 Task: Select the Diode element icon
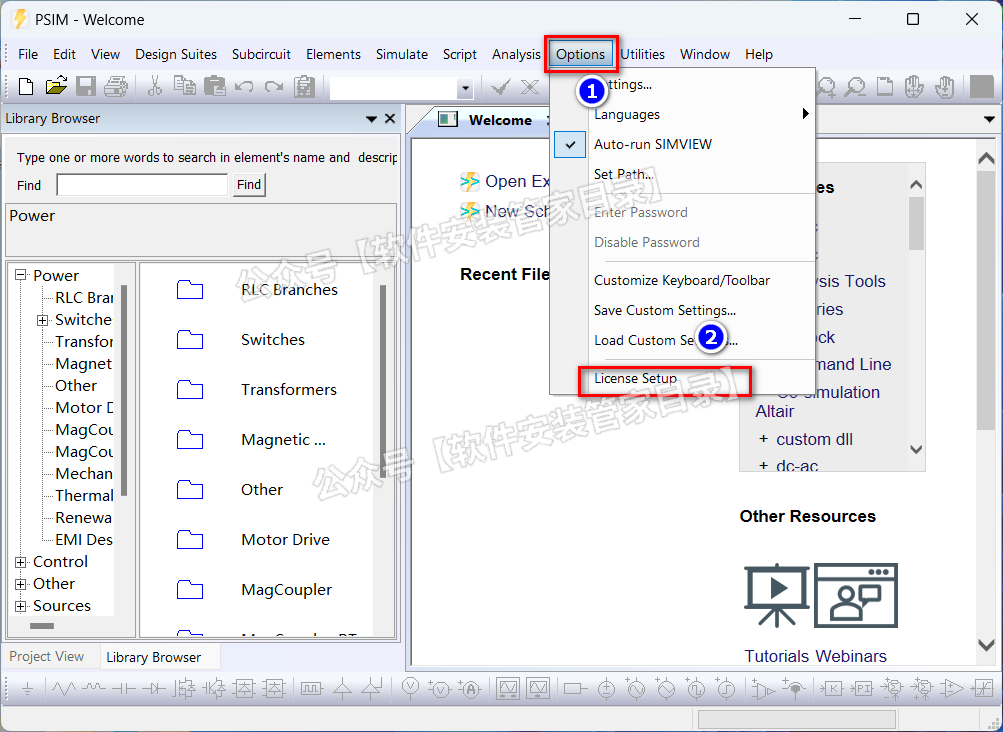click(x=154, y=689)
